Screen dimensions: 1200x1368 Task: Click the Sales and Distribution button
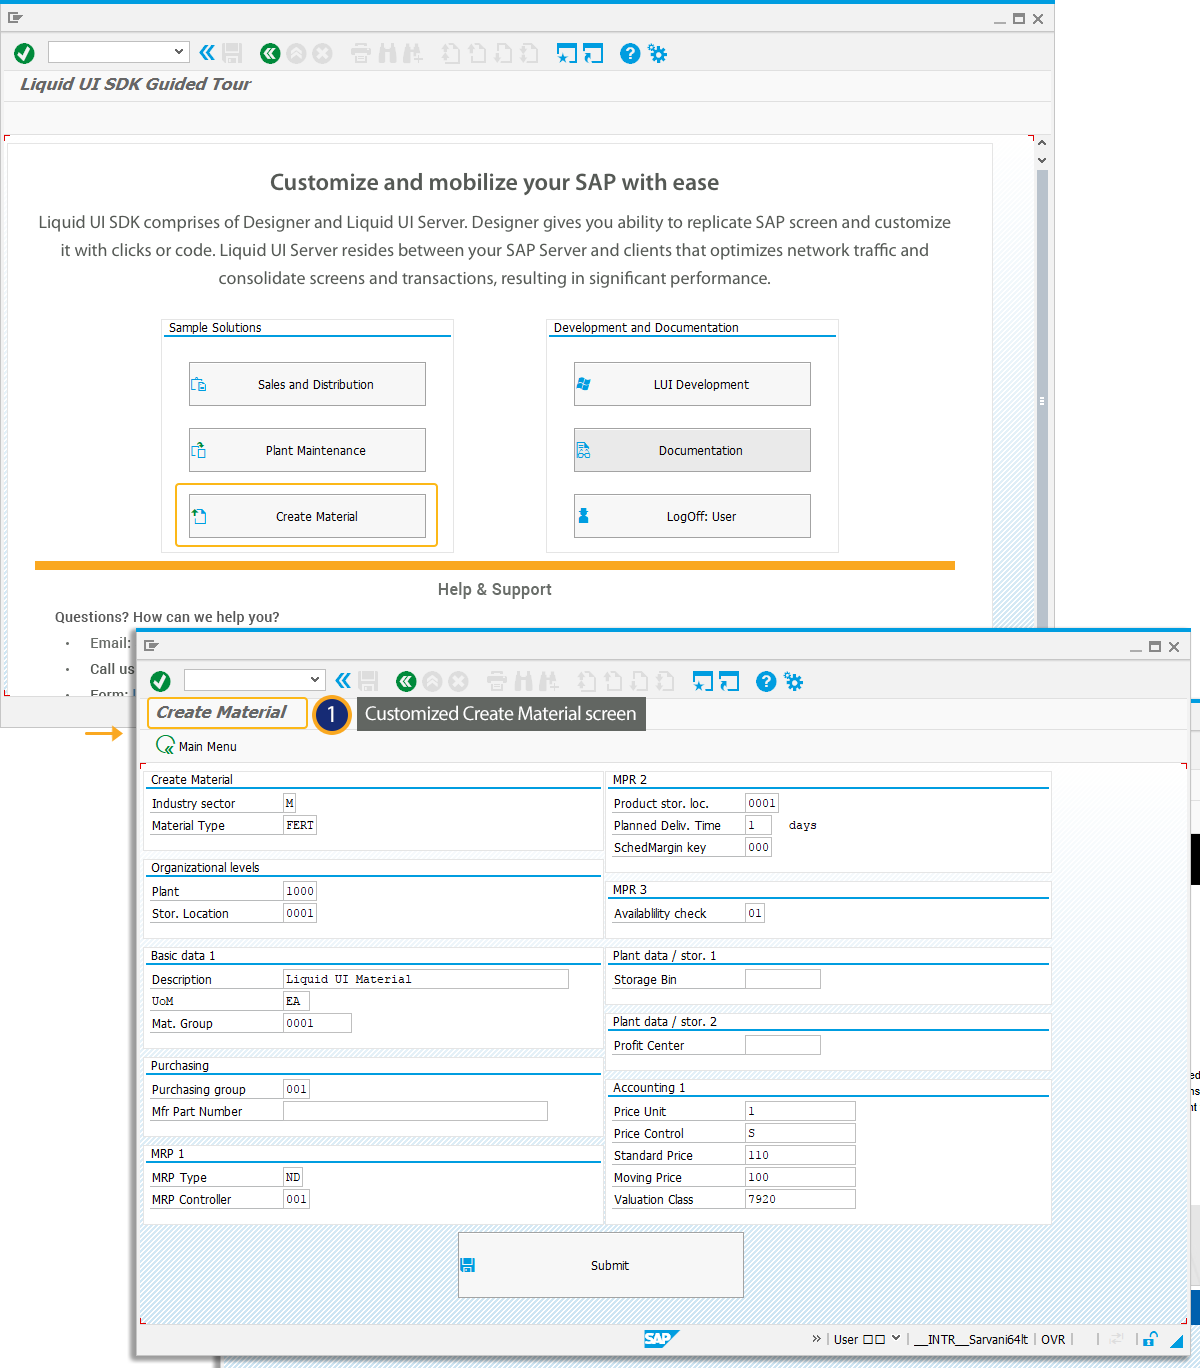click(x=307, y=384)
